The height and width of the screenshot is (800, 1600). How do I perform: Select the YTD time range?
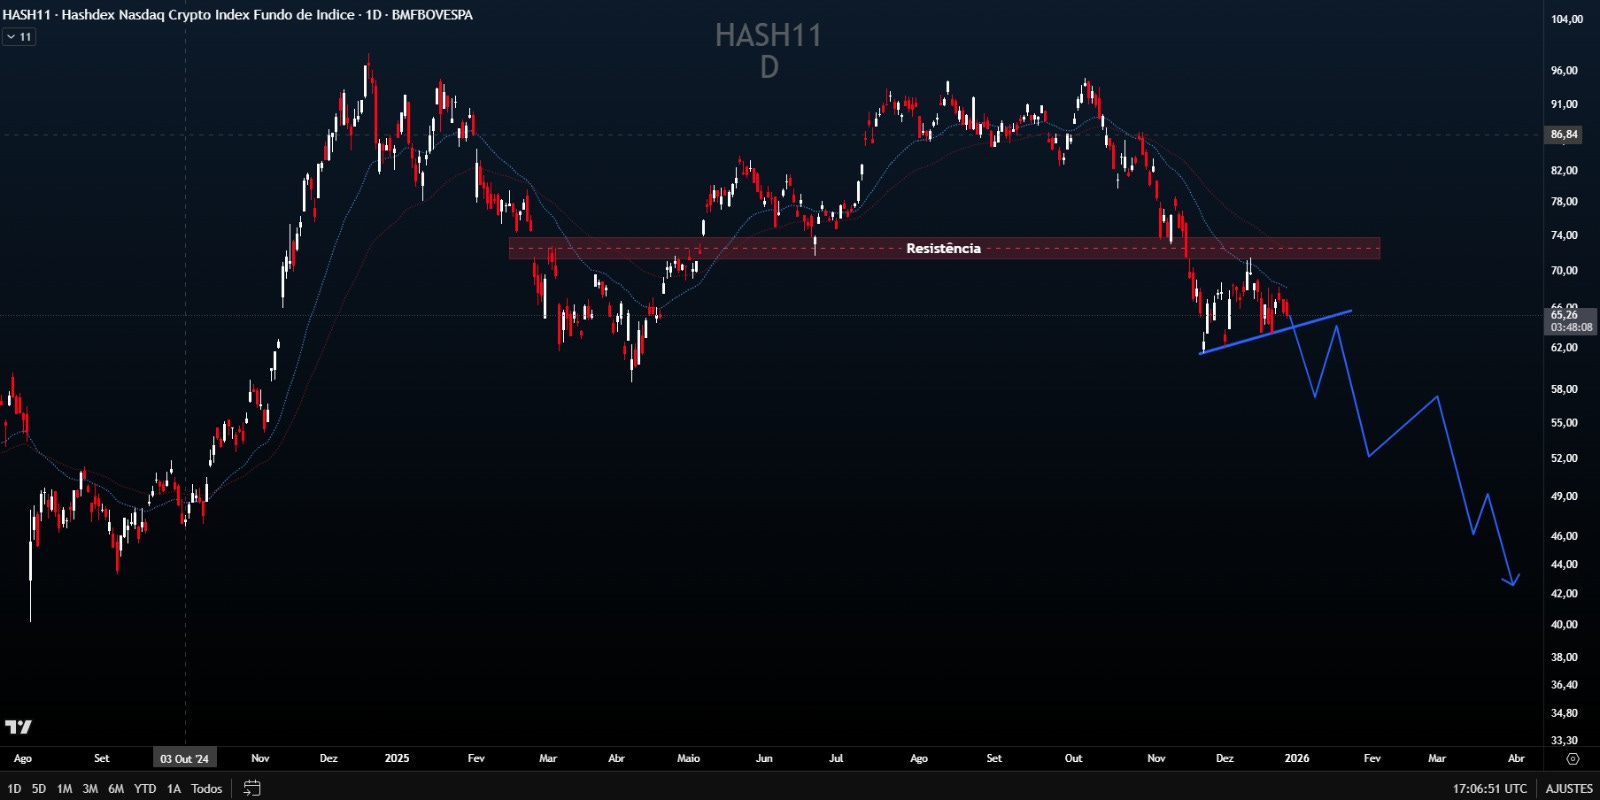click(x=145, y=789)
